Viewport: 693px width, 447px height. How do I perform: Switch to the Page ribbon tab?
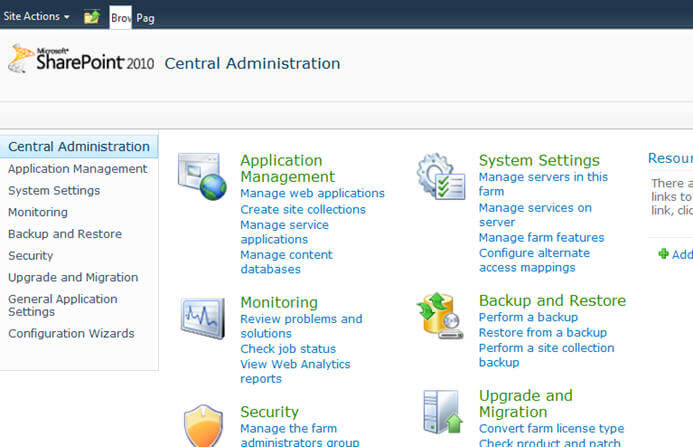pos(145,18)
